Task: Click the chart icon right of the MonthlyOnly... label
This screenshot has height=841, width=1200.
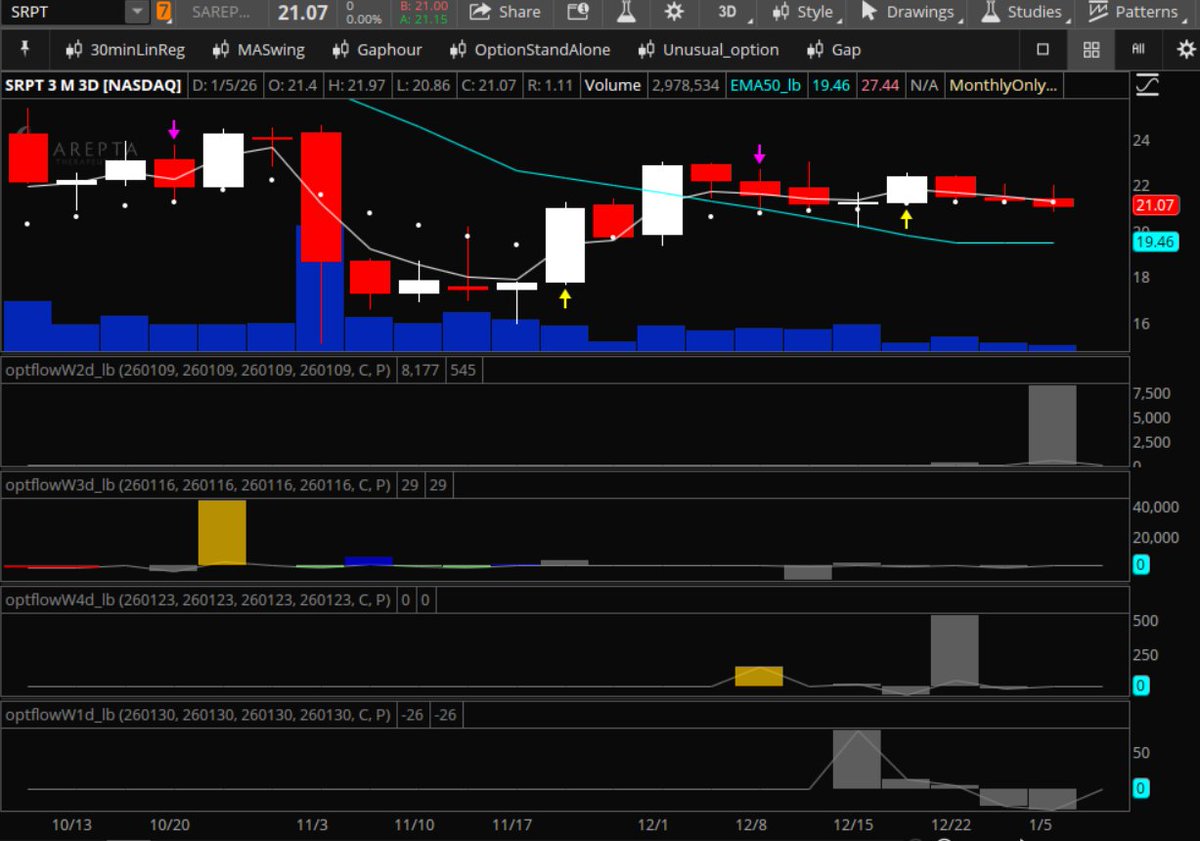Action: pos(1147,86)
